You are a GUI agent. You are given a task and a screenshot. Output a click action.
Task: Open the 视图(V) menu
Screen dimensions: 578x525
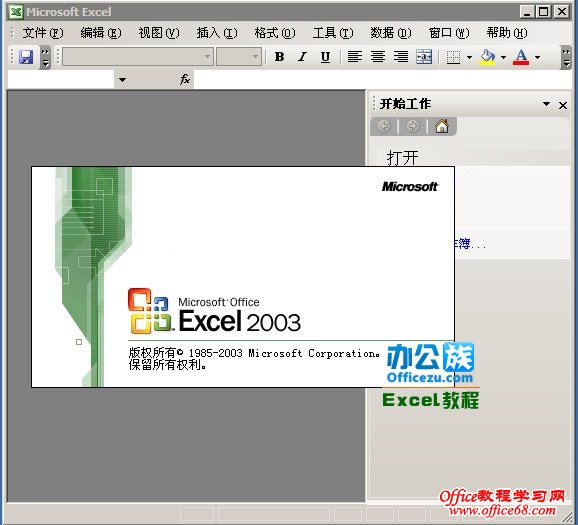(x=159, y=33)
